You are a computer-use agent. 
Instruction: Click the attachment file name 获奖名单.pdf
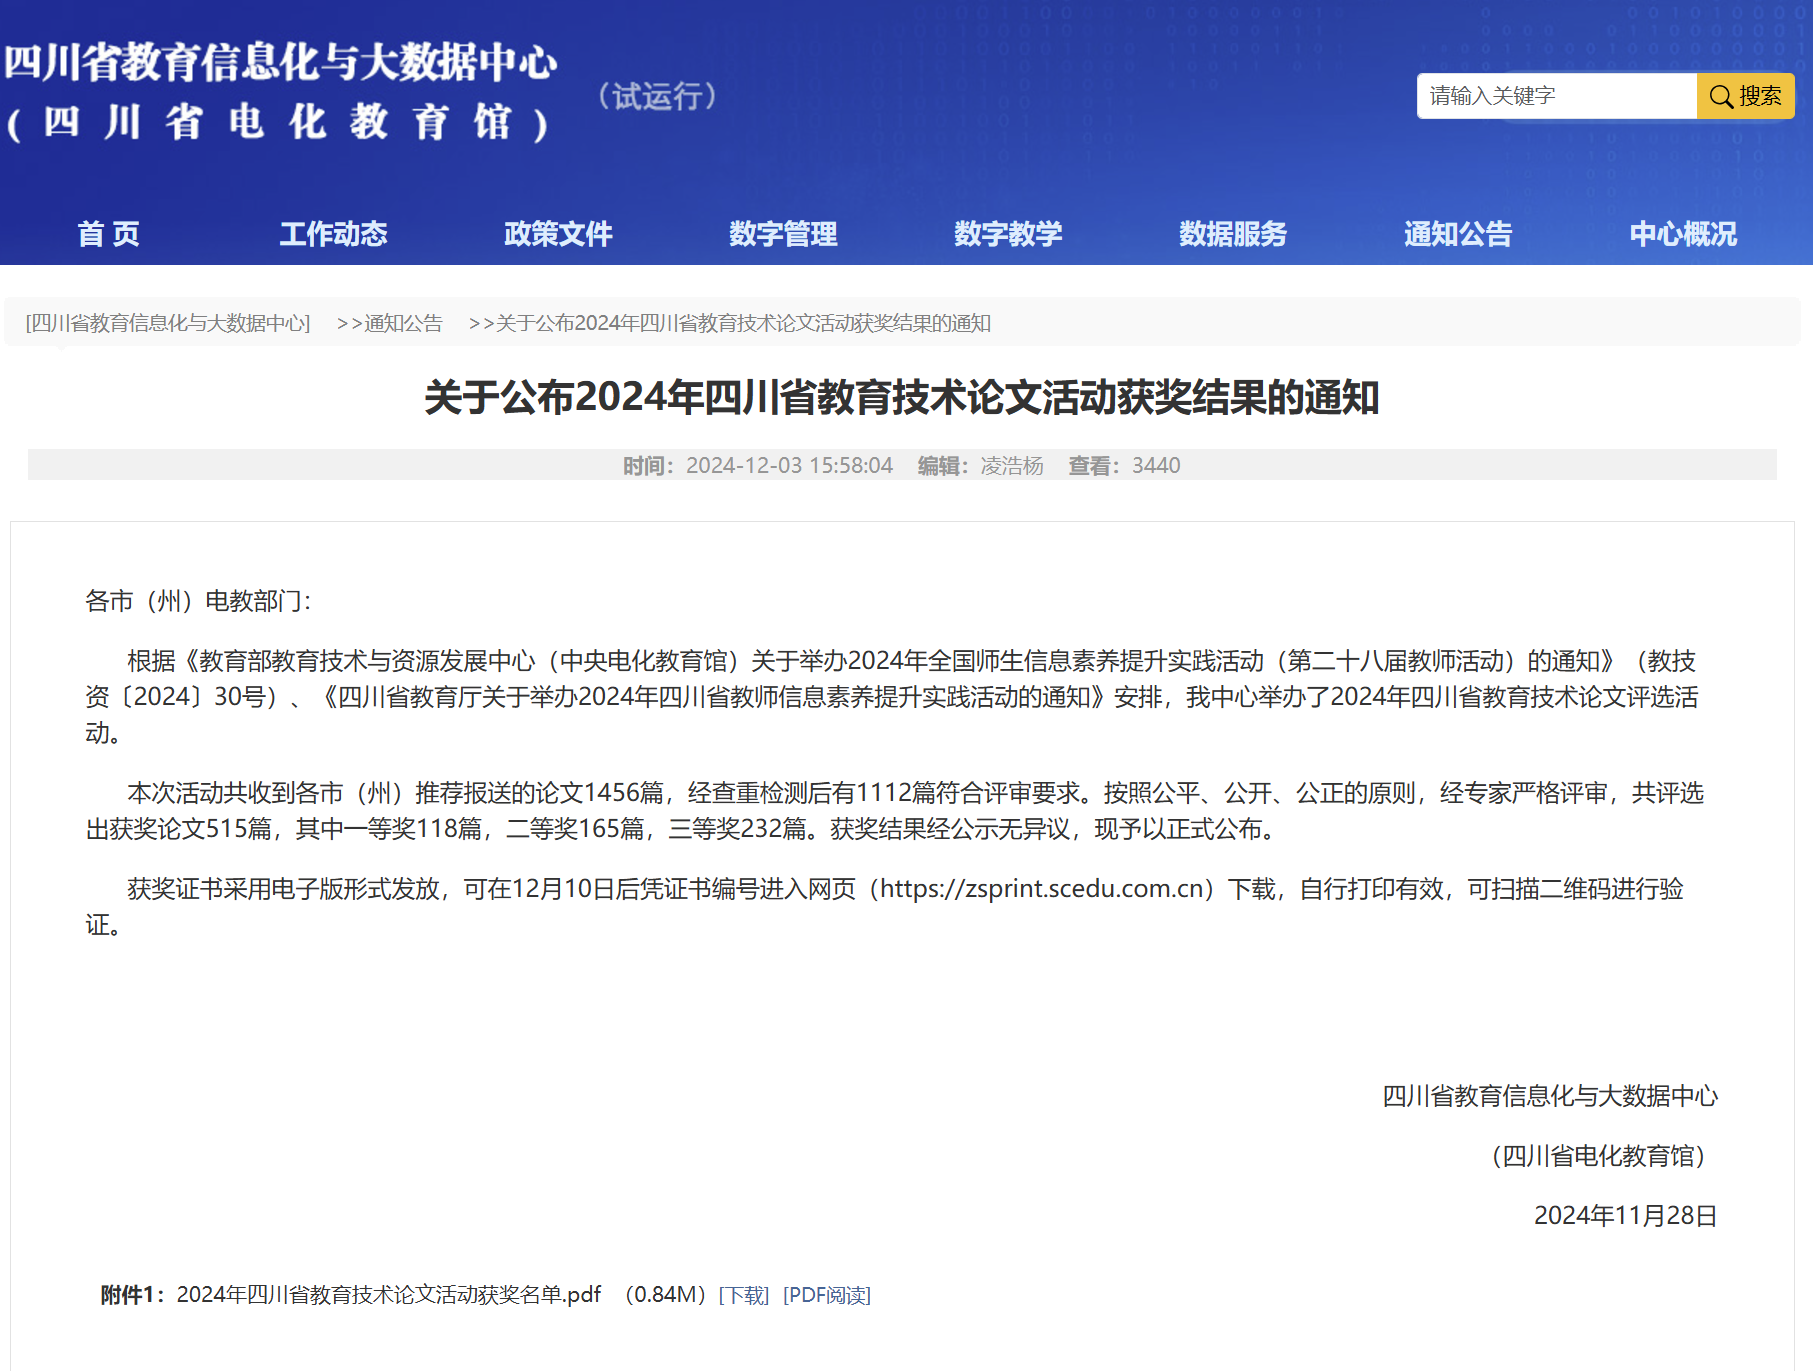[x=389, y=1295]
